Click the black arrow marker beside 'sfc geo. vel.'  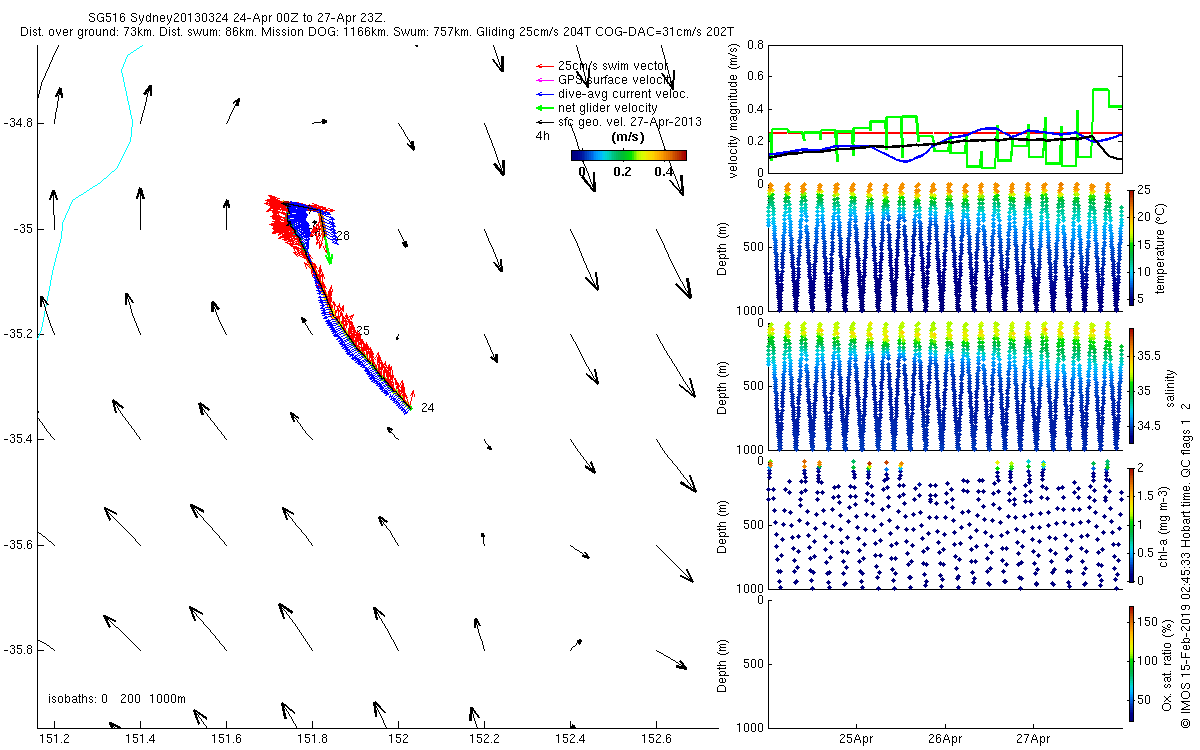(546, 121)
